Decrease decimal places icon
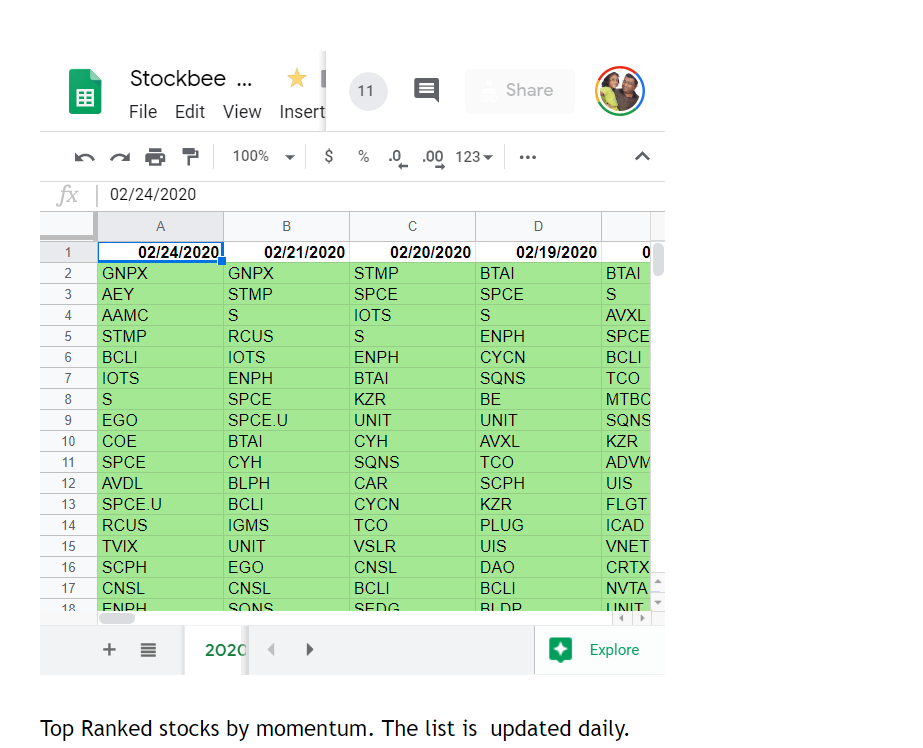923x748 pixels. [x=398, y=158]
